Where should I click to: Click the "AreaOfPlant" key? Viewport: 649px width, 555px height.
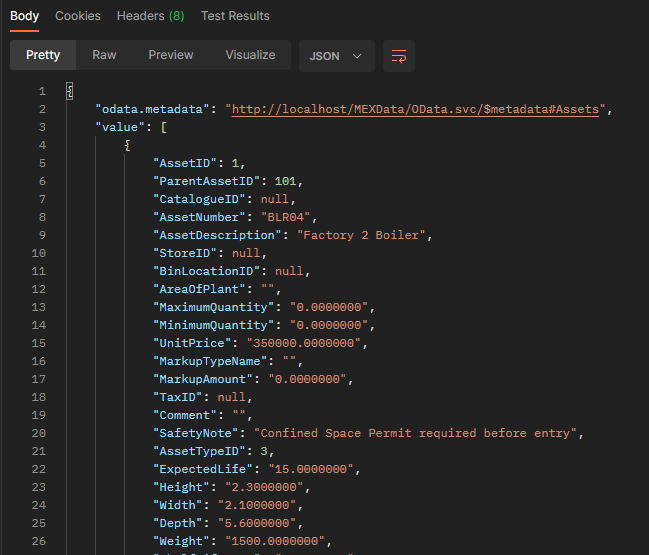[x=200, y=289]
